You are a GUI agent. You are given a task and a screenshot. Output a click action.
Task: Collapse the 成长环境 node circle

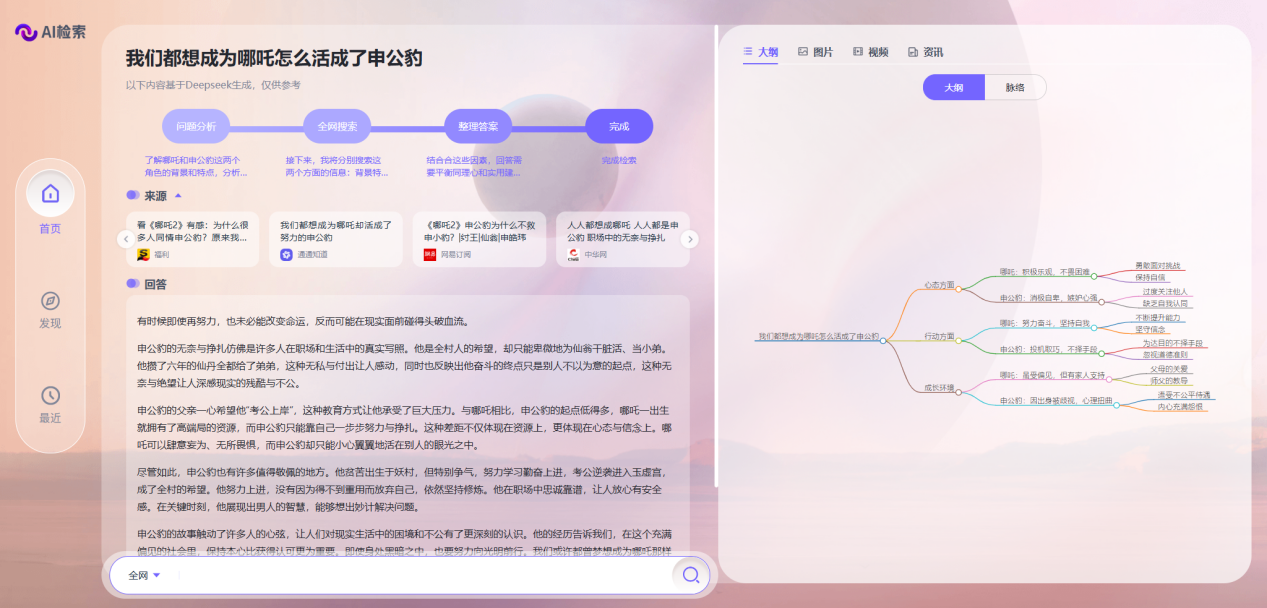point(958,392)
